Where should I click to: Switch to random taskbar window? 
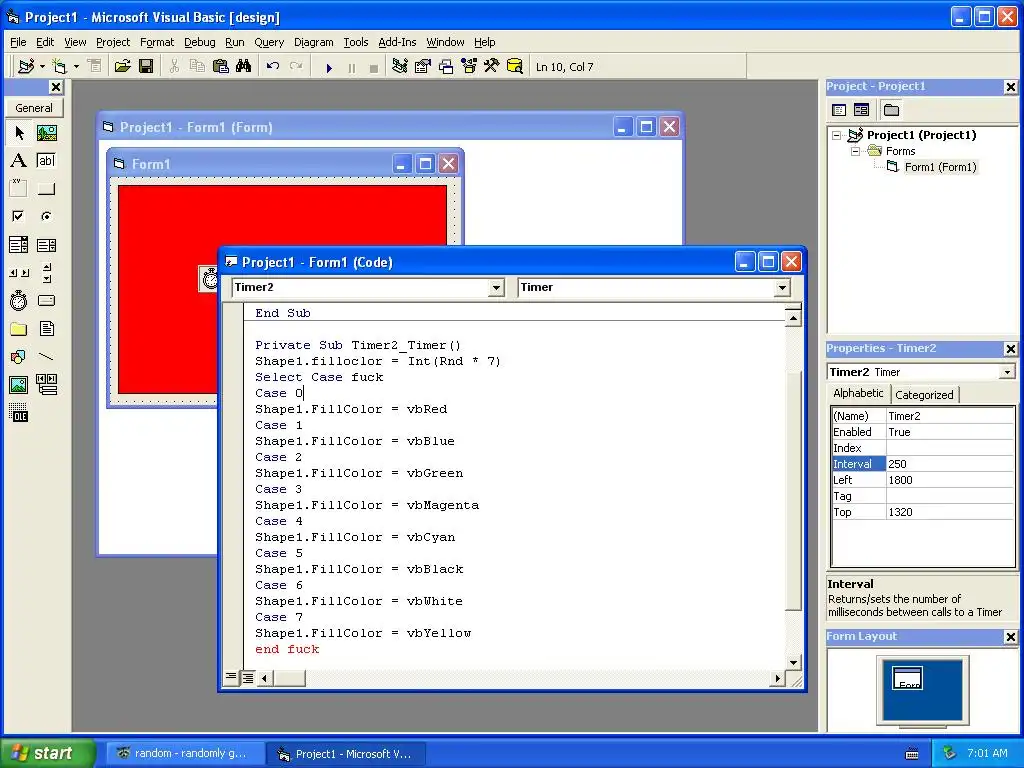pyautogui.click(x=185, y=754)
